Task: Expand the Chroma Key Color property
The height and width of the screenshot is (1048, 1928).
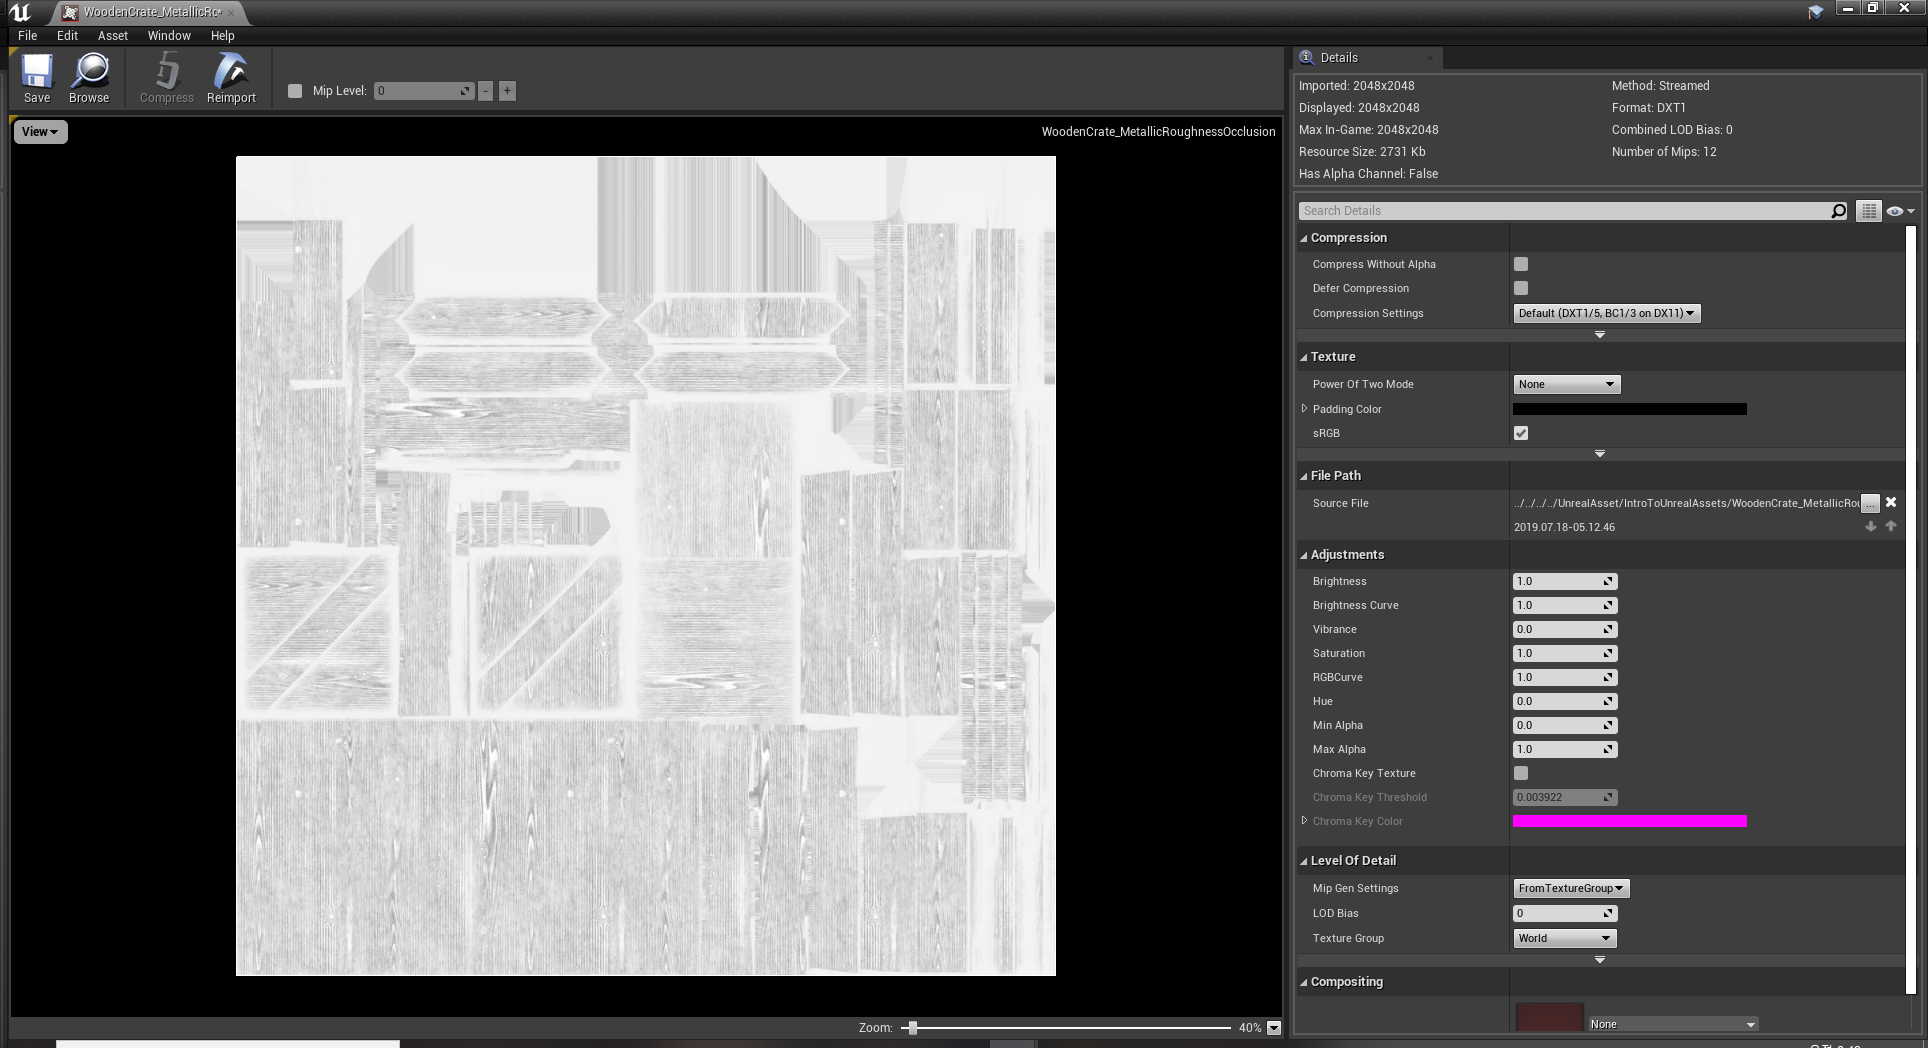Action: tap(1304, 821)
